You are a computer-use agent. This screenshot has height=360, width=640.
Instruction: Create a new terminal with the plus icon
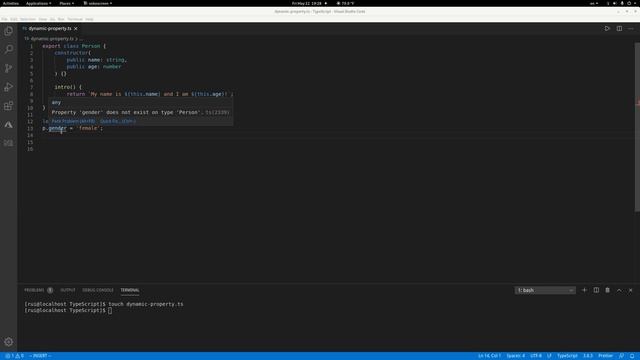click(584, 290)
